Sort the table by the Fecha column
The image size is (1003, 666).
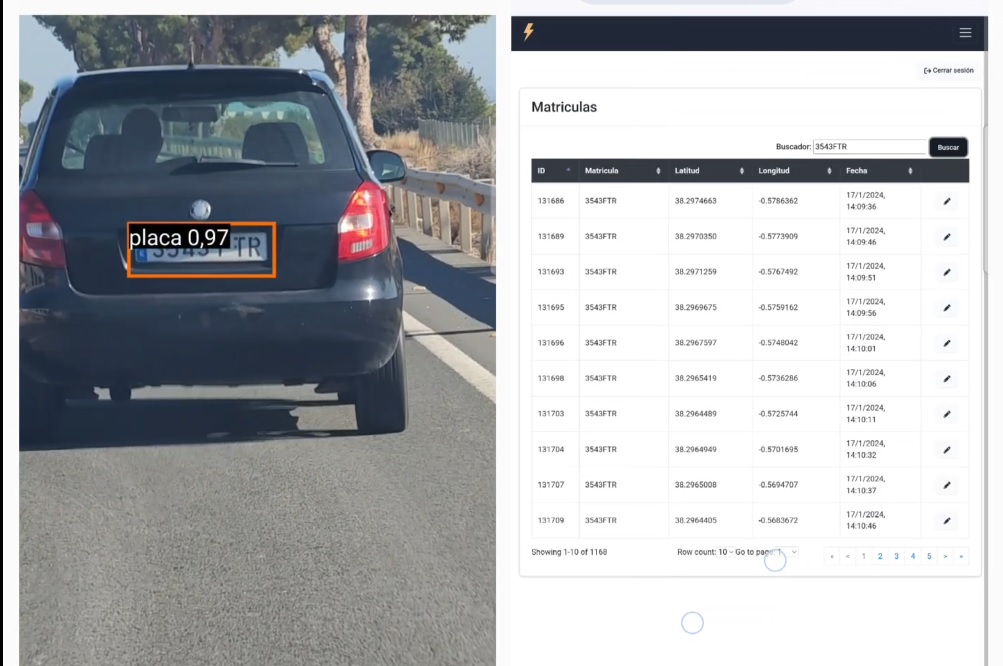pos(880,171)
